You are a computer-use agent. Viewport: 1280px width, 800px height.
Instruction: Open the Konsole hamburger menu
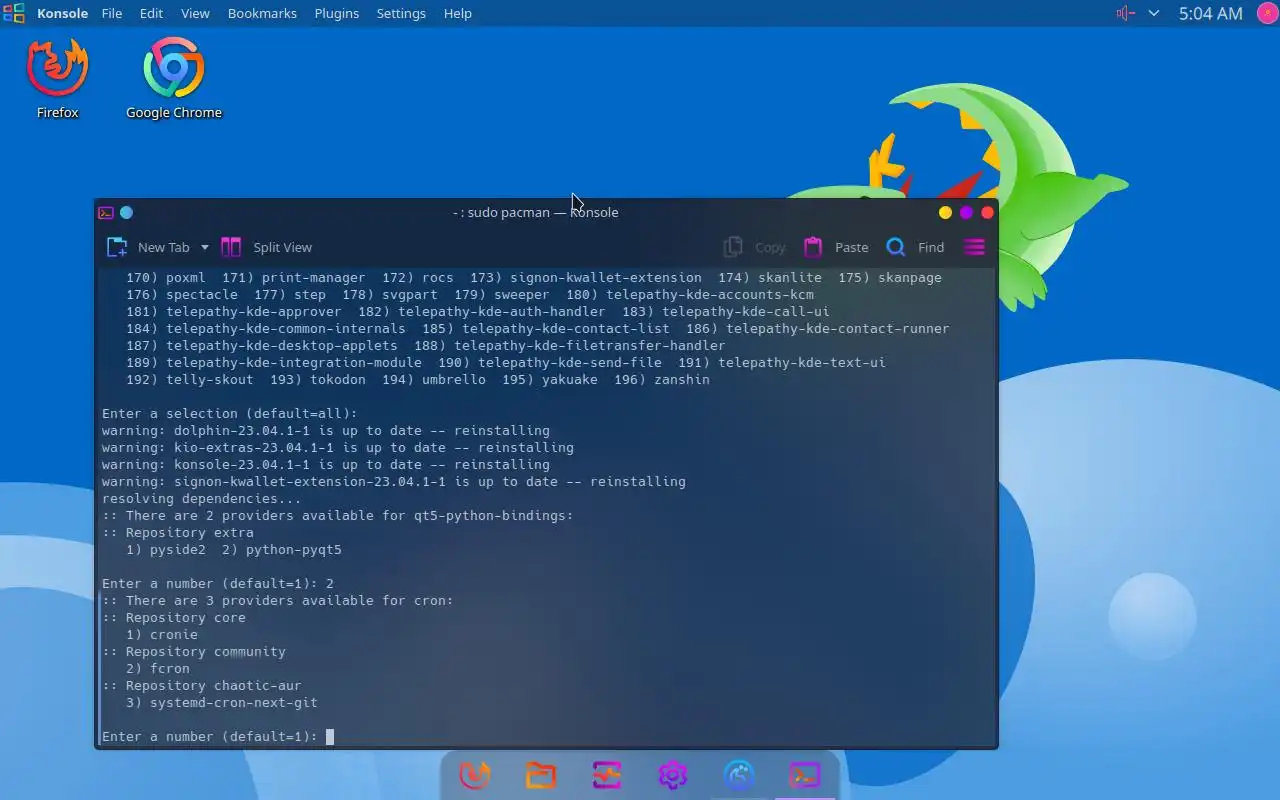(975, 247)
